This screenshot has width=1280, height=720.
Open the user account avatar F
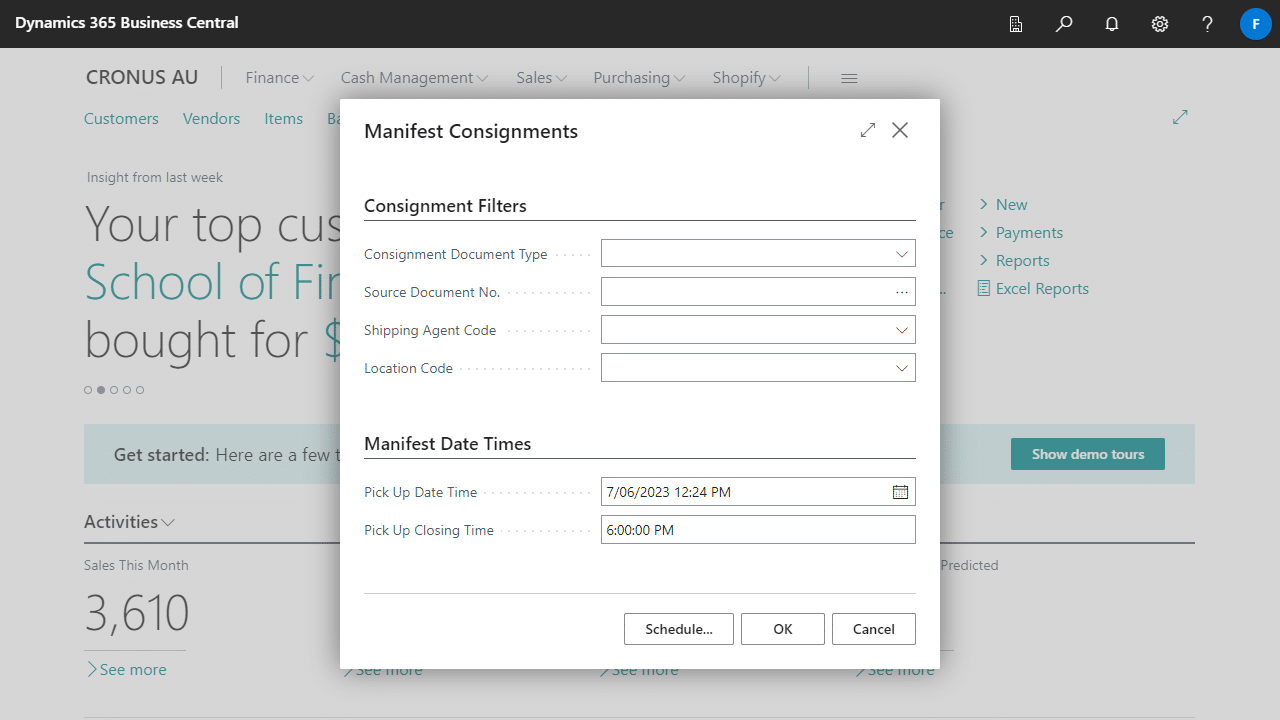[1255, 24]
